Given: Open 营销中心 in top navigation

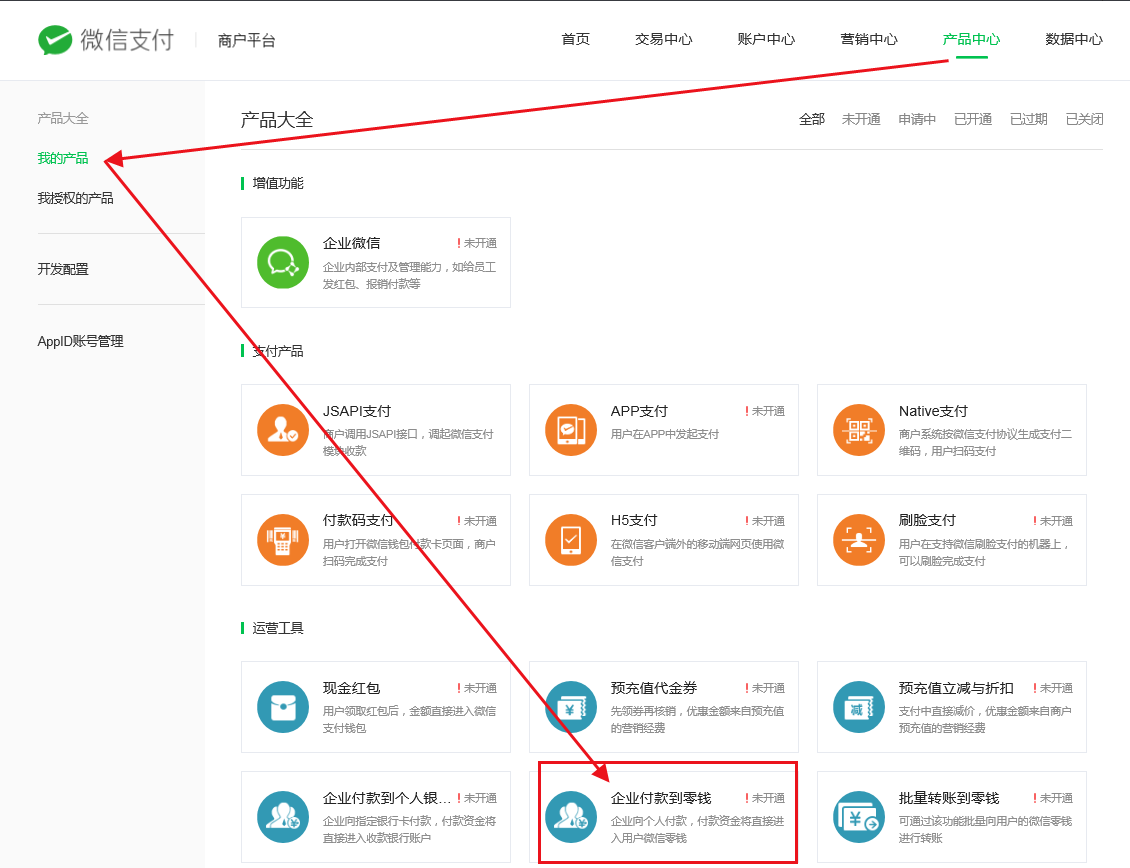Looking at the screenshot, I should (x=869, y=39).
